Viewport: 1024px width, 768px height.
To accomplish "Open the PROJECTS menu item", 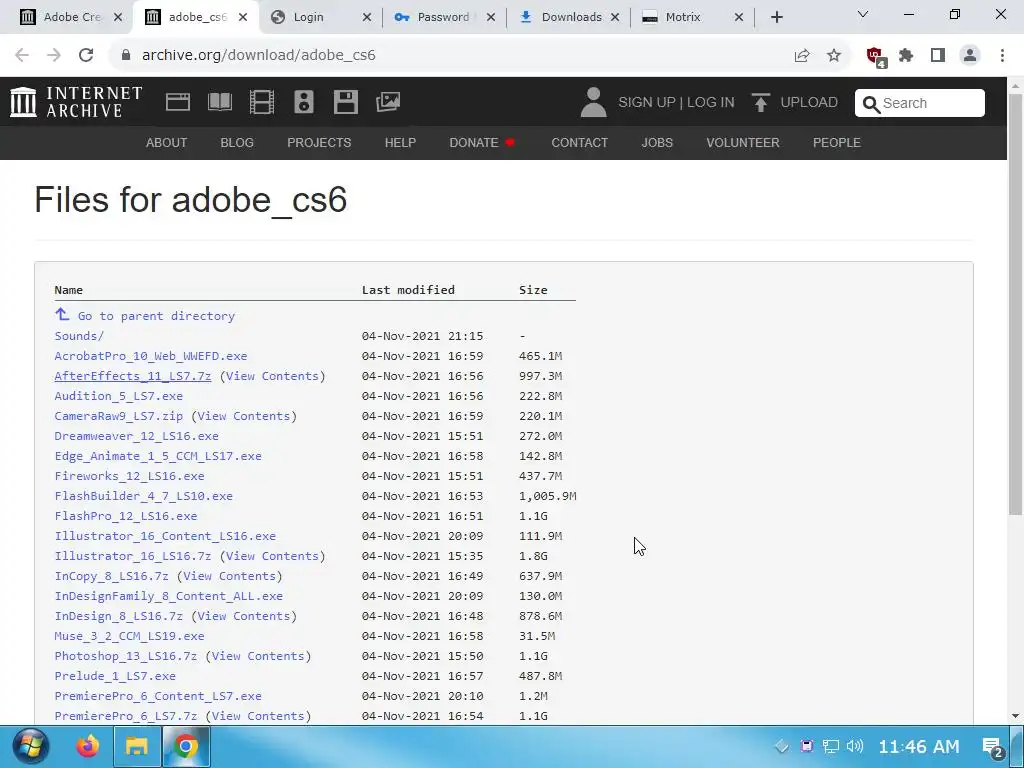I will 319,142.
